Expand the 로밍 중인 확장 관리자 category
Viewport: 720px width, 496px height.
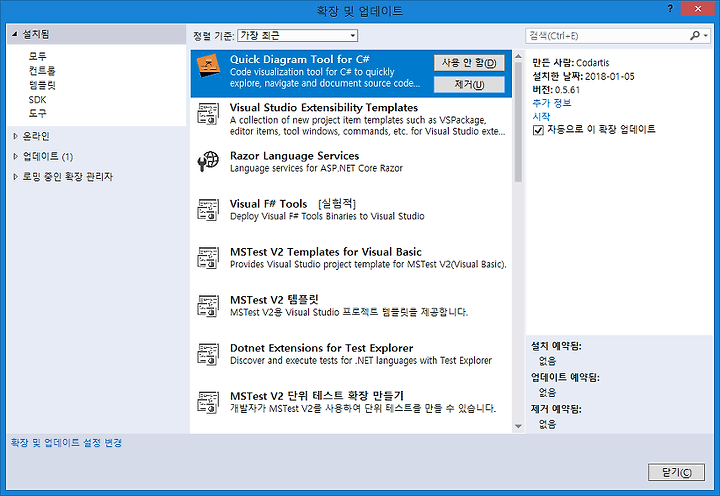coord(15,176)
